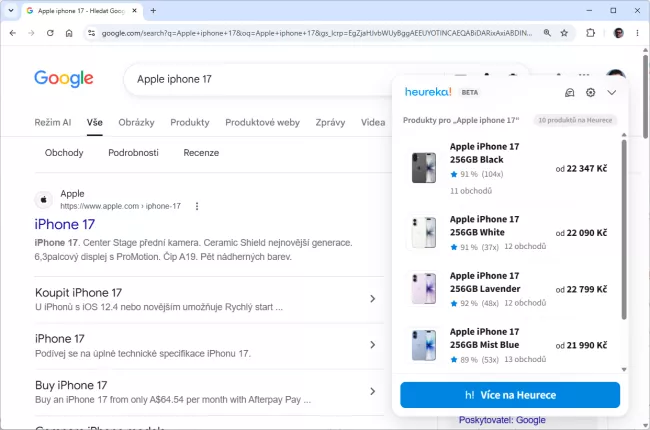Open the browser home page
This screenshot has width=650, height=430.
point(69,33)
